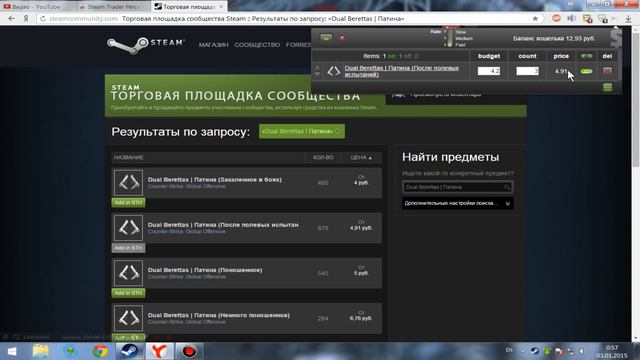This screenshot has width=640, height=360.
Task: Toggle the green on/off switch for Dual Berettas
Action: [587, 71]
